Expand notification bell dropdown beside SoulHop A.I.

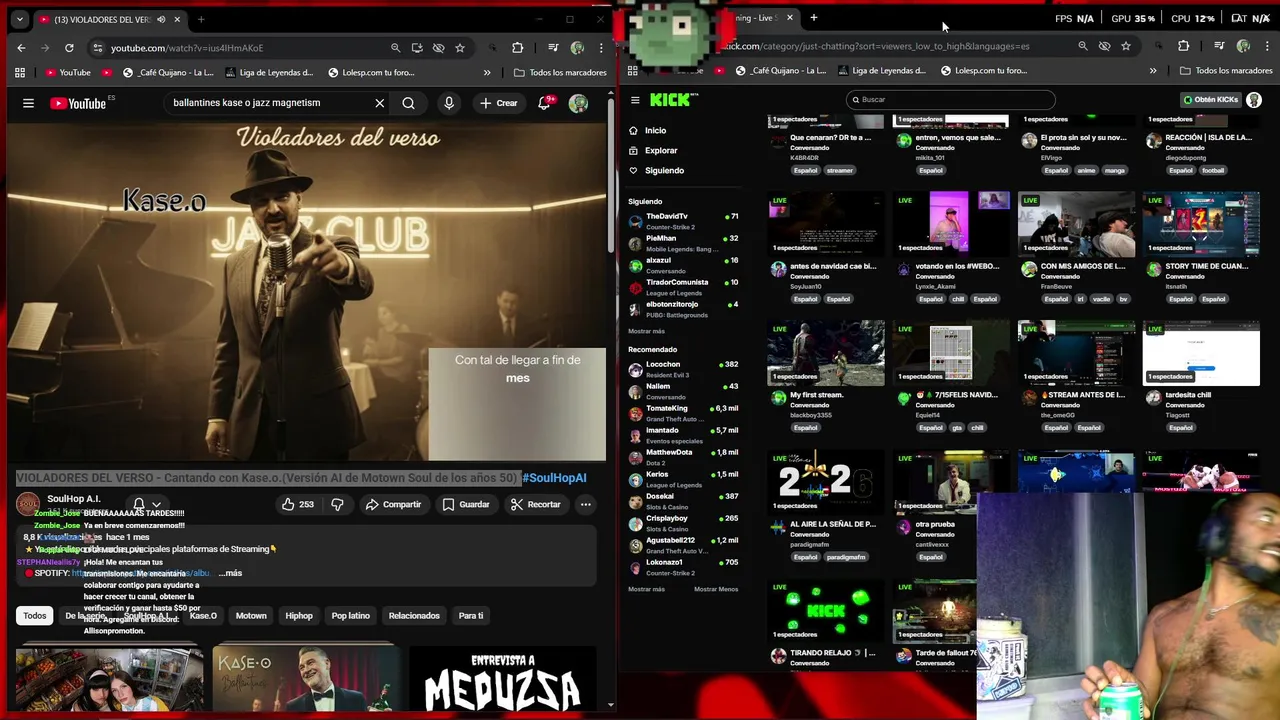point(148,504)
